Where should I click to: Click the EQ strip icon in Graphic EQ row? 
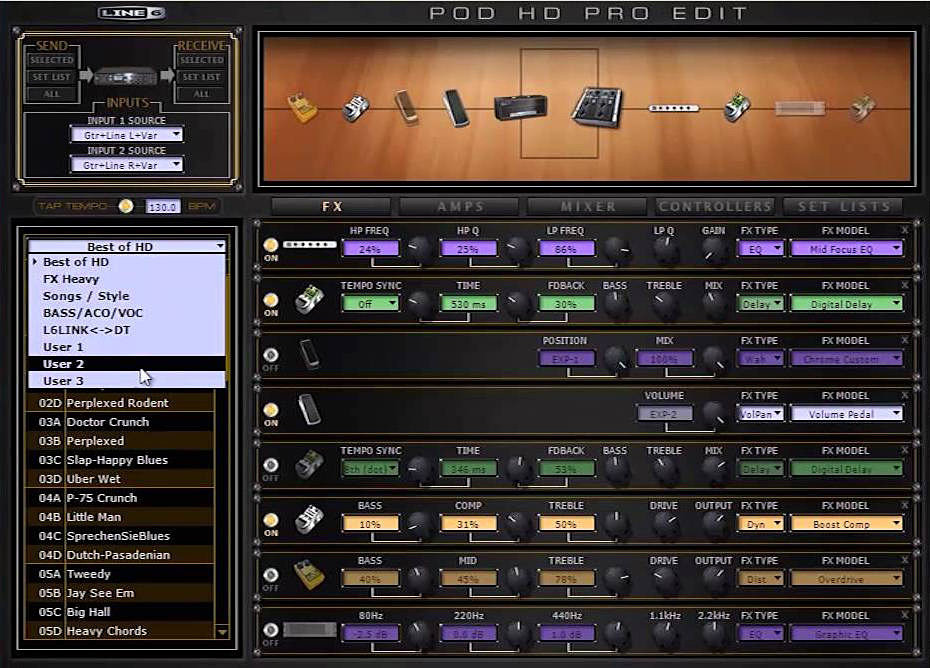tap(310, 629)
